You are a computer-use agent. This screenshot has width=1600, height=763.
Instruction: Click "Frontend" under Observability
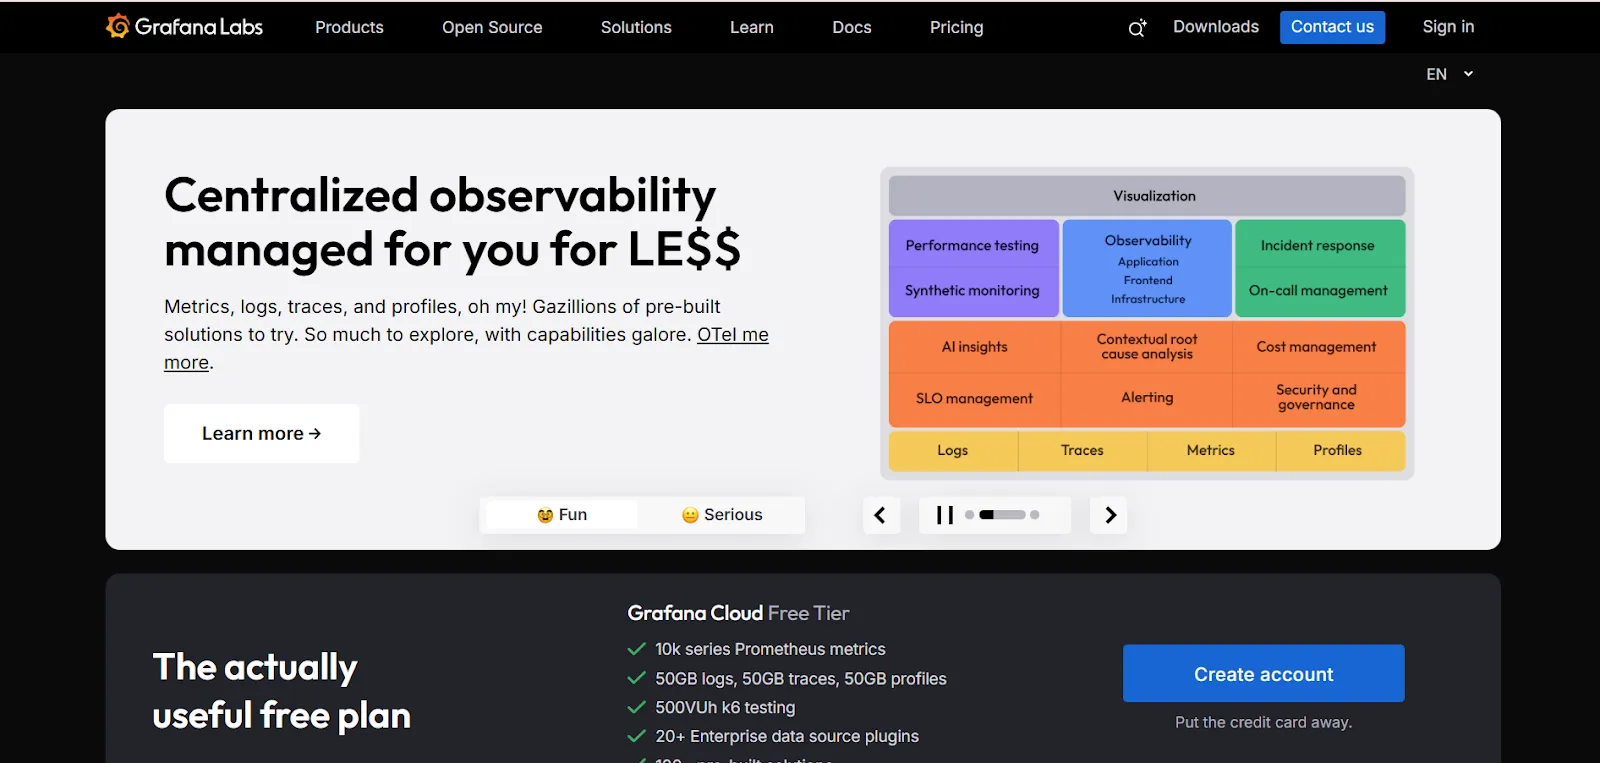(x=1148, y=281)
